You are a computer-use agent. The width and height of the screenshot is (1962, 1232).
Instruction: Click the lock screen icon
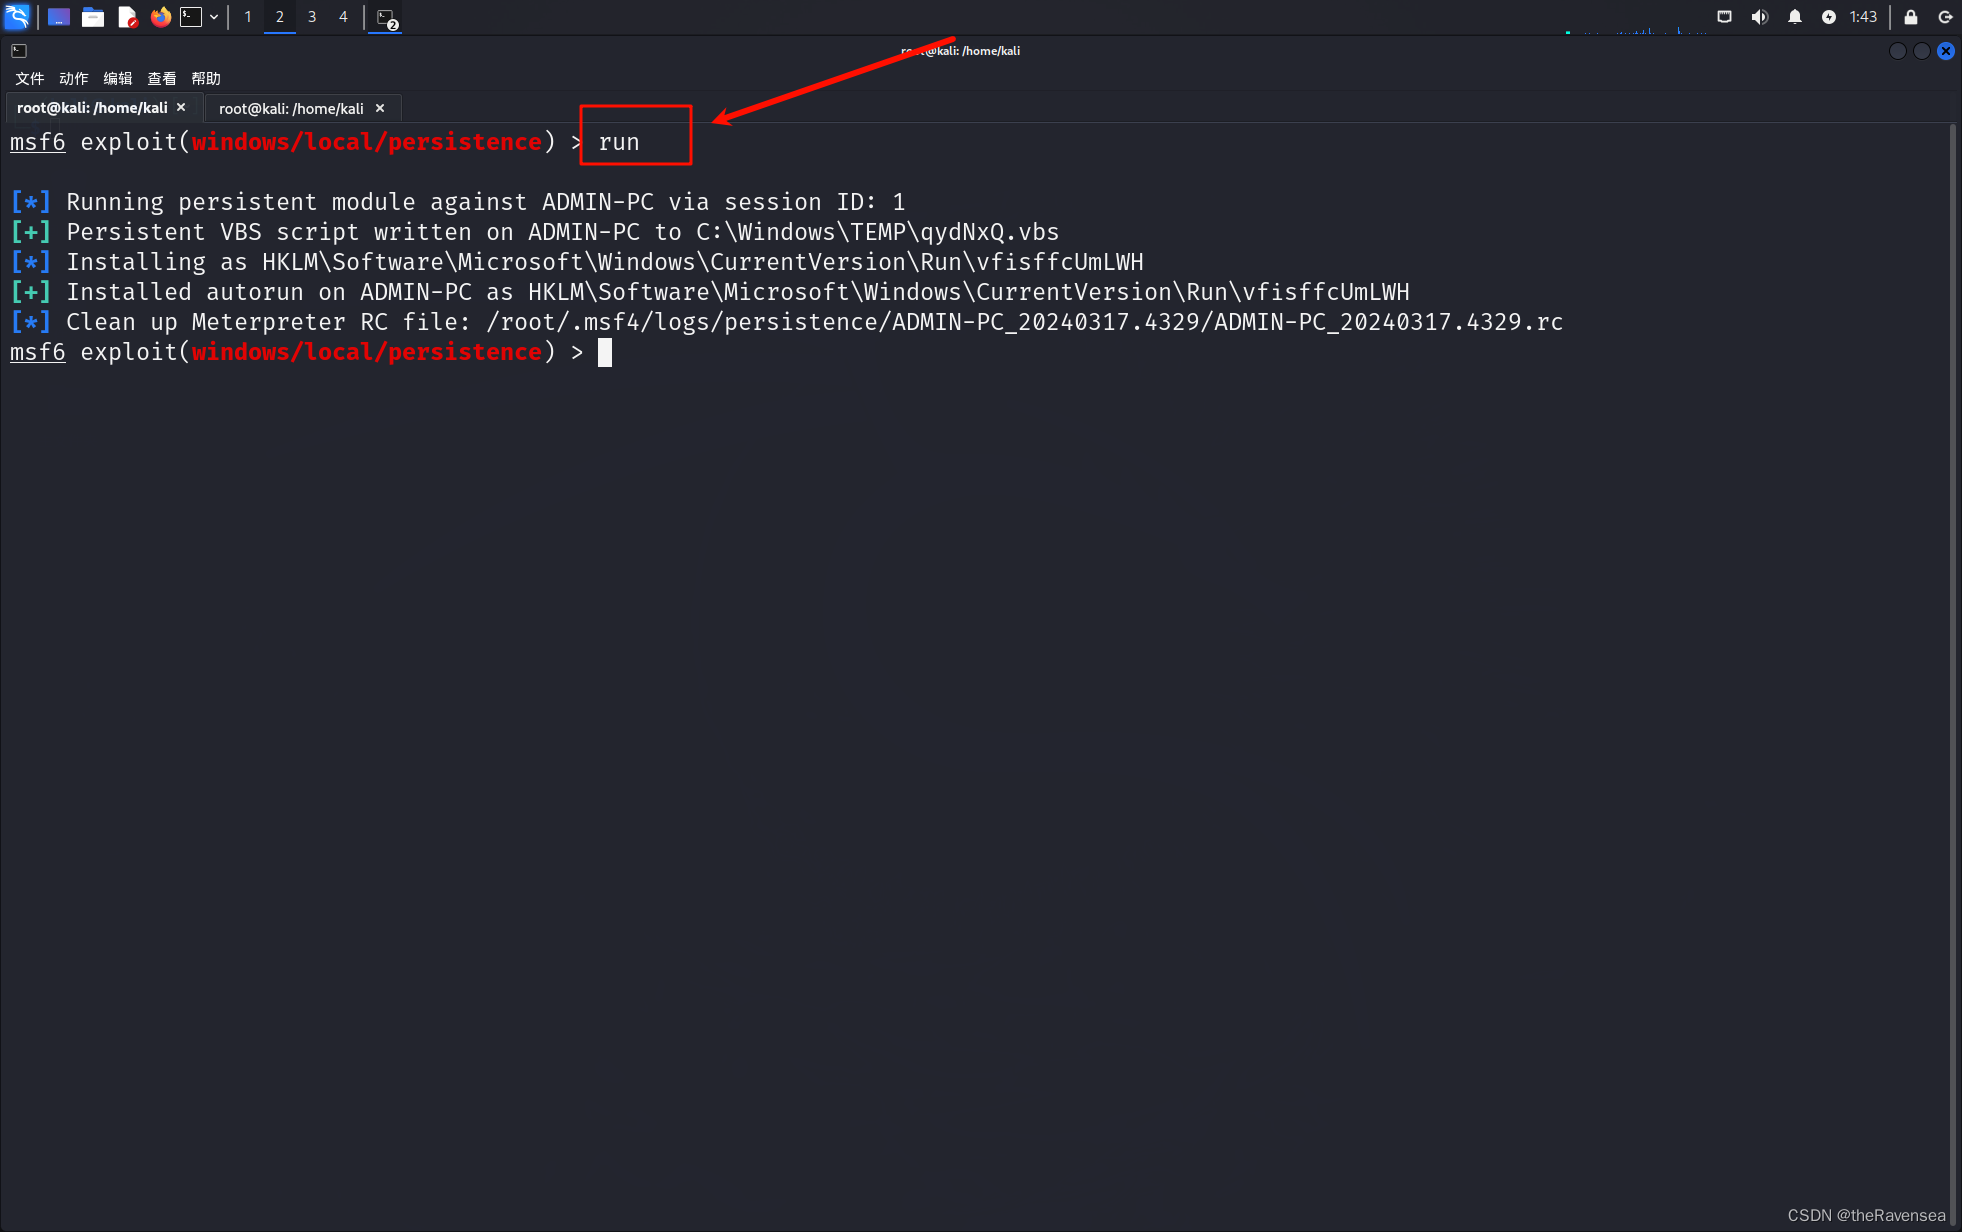pyautogui.click(x=1911, y=17)
